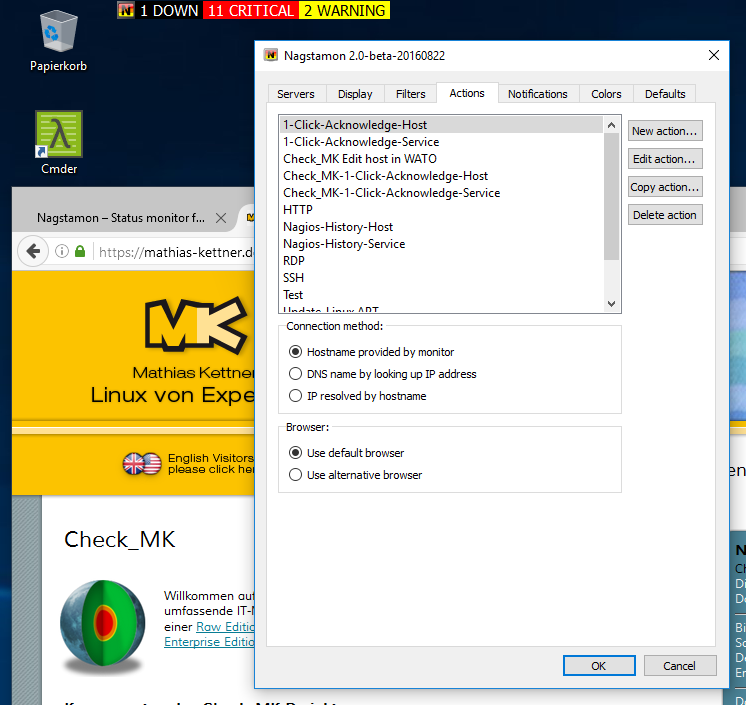The height and width of the screenshot is (705, 746).
Task: Click the Edit action... button
Action: pyautogui.click(x=665, y=159)
